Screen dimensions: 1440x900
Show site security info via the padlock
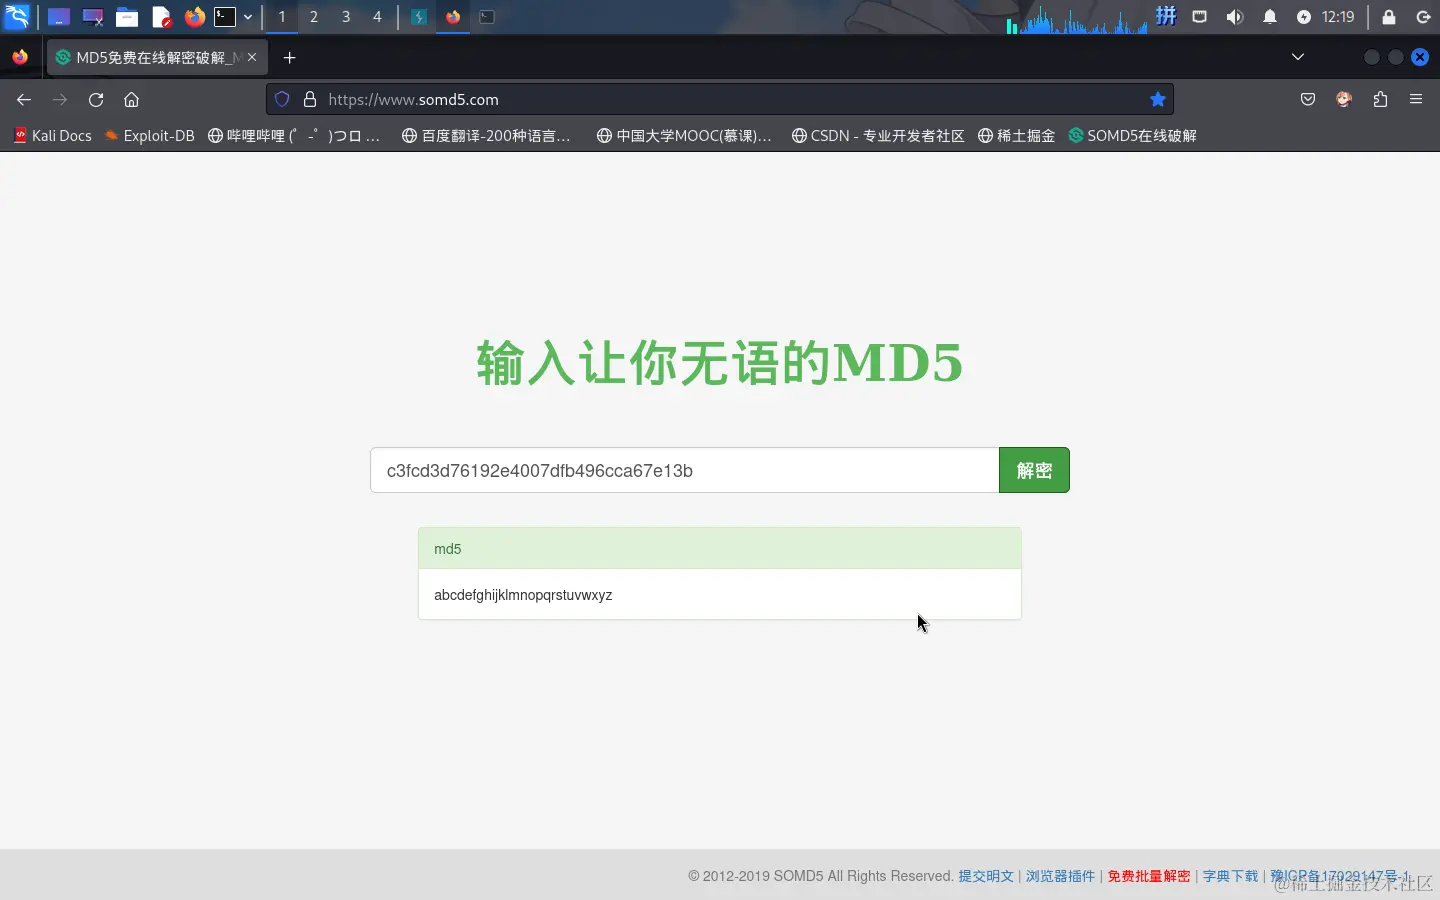tap(310, 99)
